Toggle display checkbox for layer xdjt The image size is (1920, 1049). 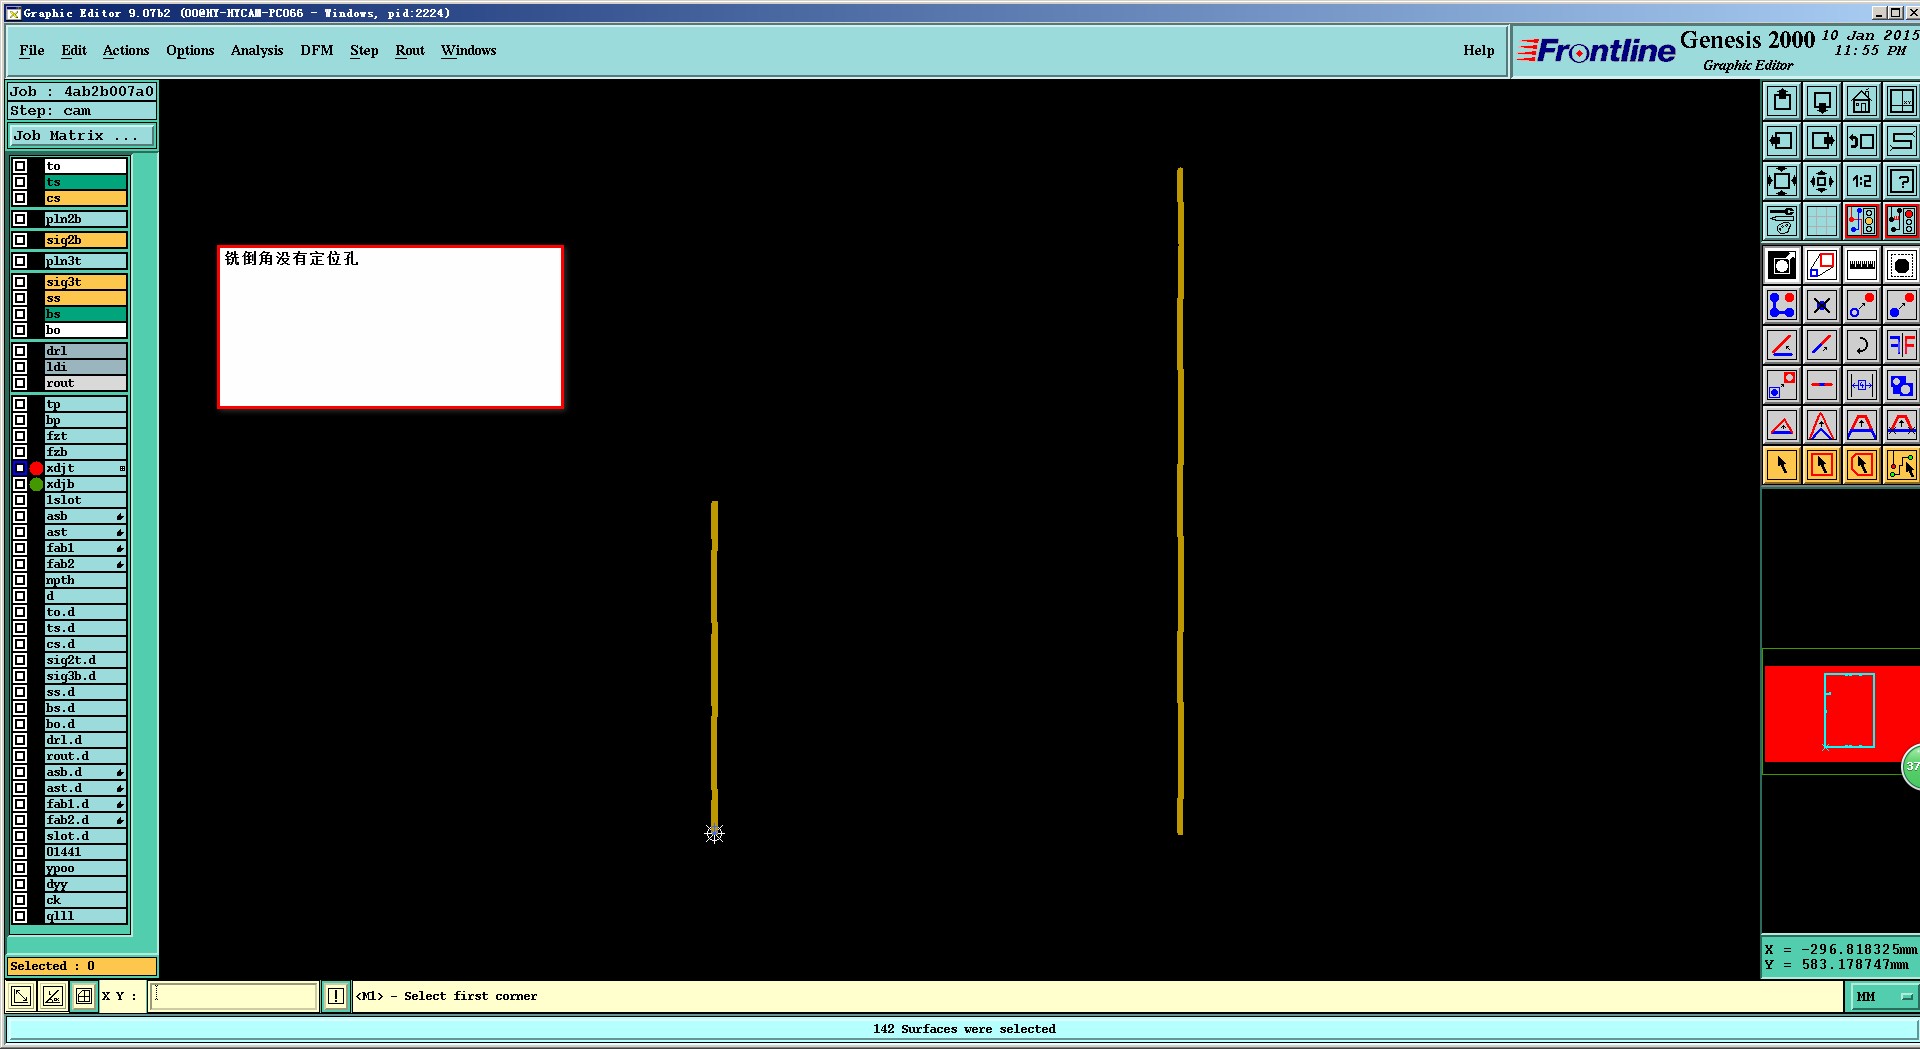click(x=20, y=468)
